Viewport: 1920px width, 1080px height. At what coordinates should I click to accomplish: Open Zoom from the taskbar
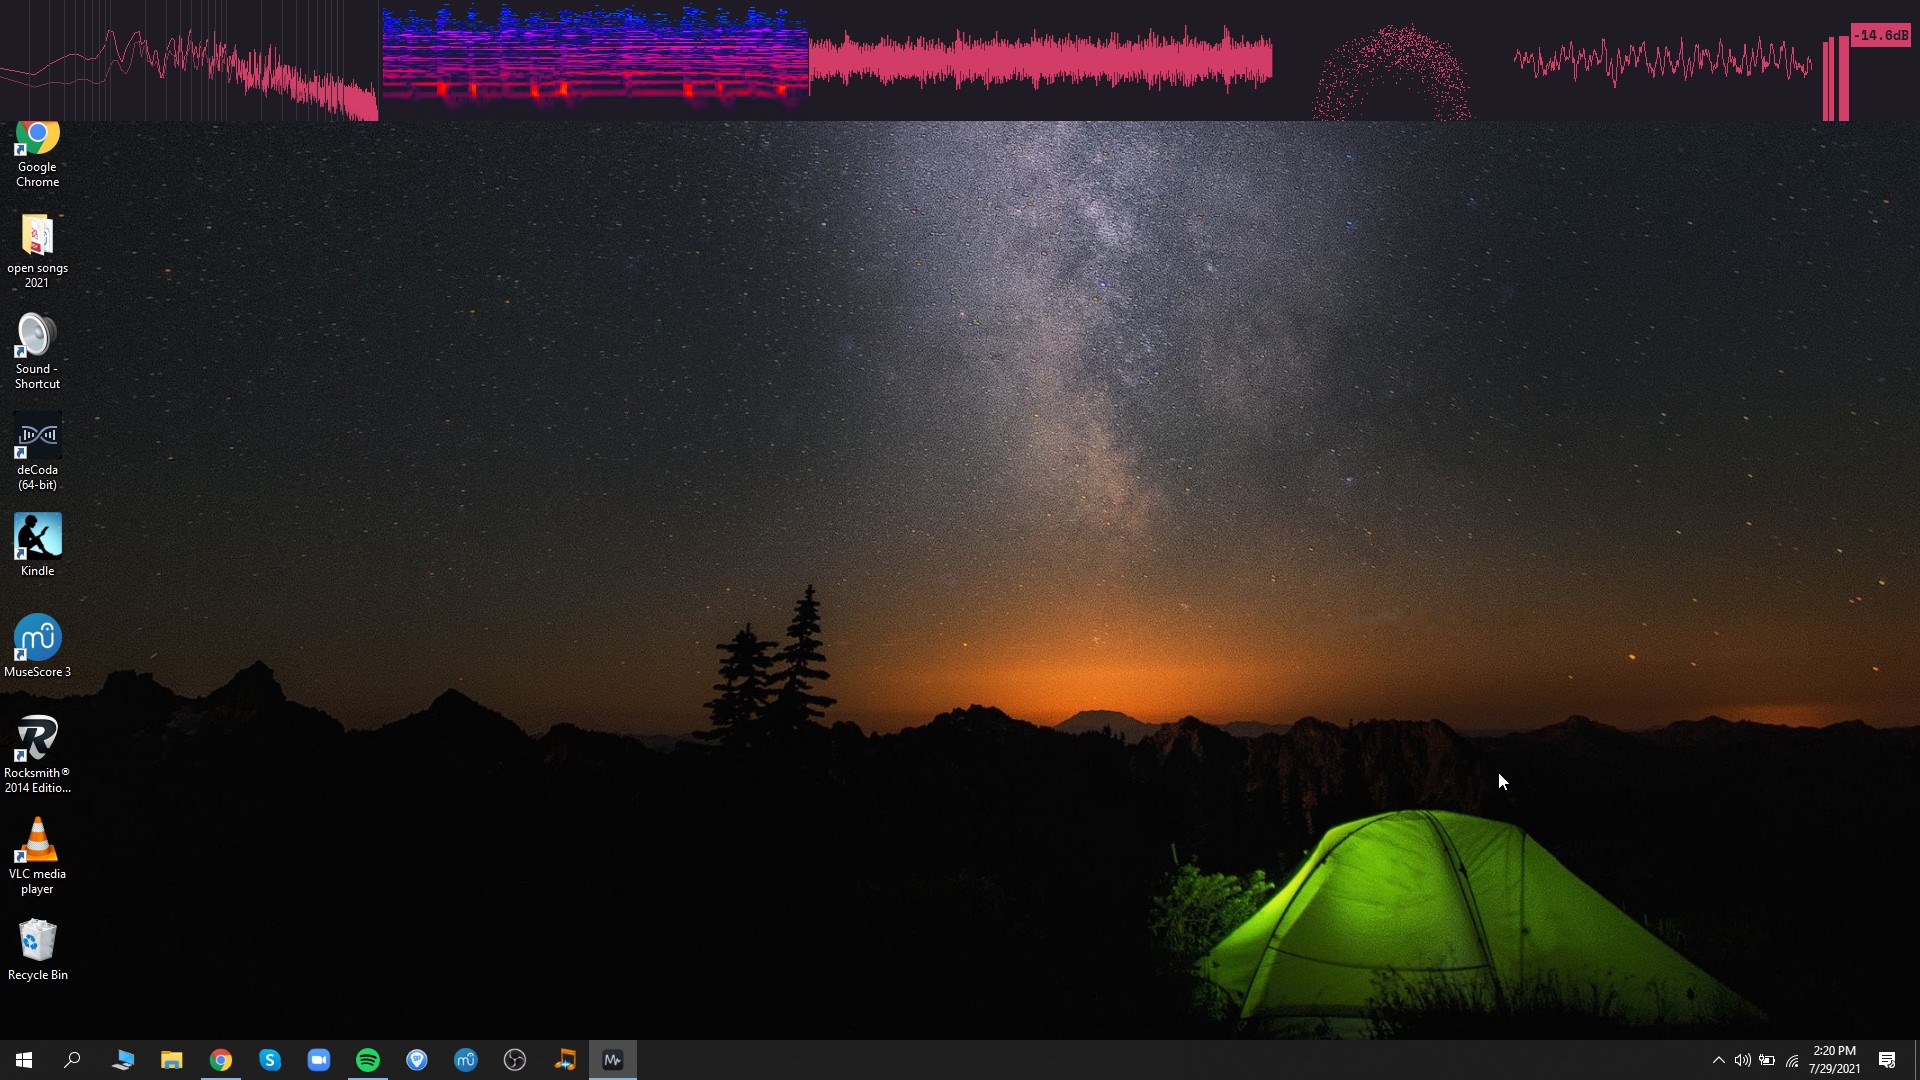(x=318, y=1060)
